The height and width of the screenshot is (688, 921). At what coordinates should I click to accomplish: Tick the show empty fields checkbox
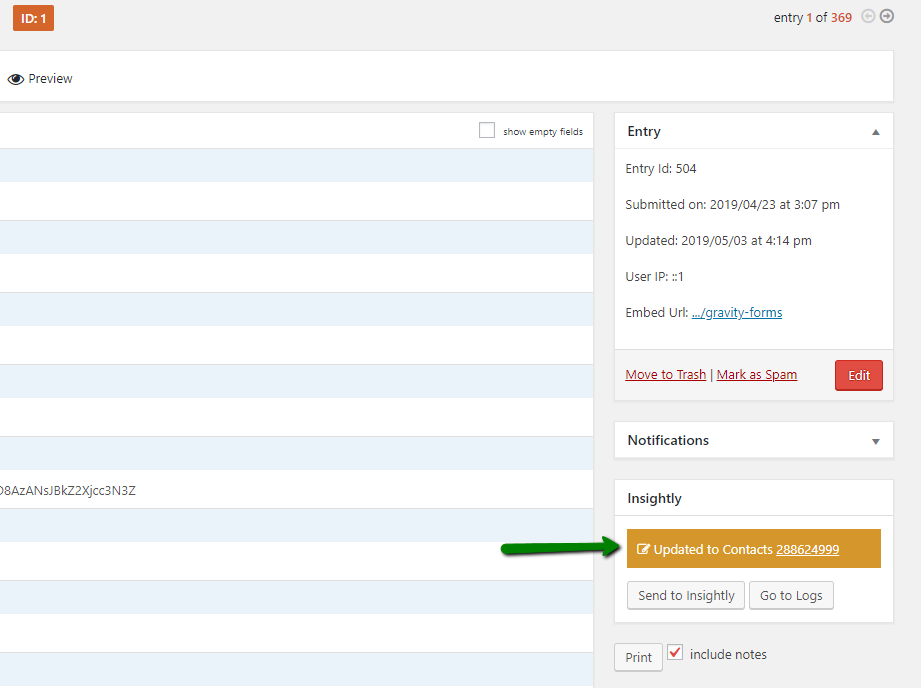click(487, 130)
